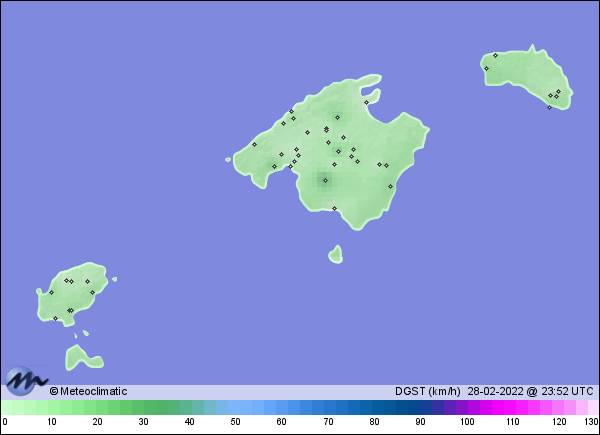Image resolution: width=600 pixels, height=435 pixels.
Task: Click the scale value 80
Action: [375, 422]
